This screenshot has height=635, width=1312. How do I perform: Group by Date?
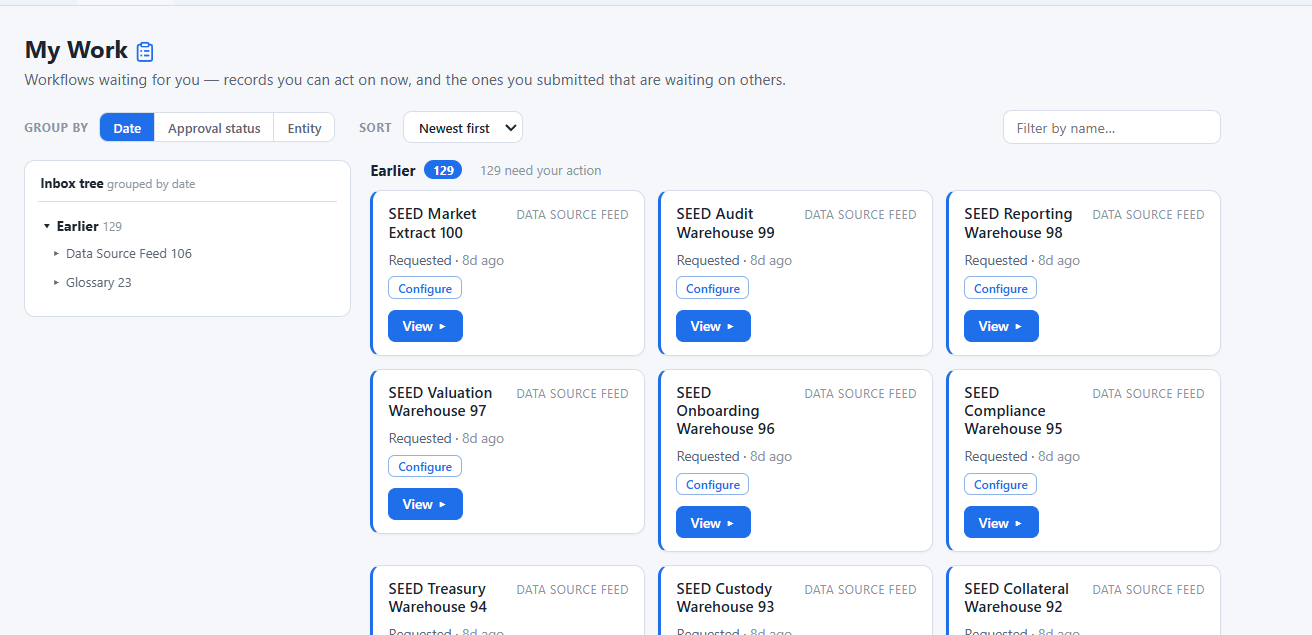[127, 128]
